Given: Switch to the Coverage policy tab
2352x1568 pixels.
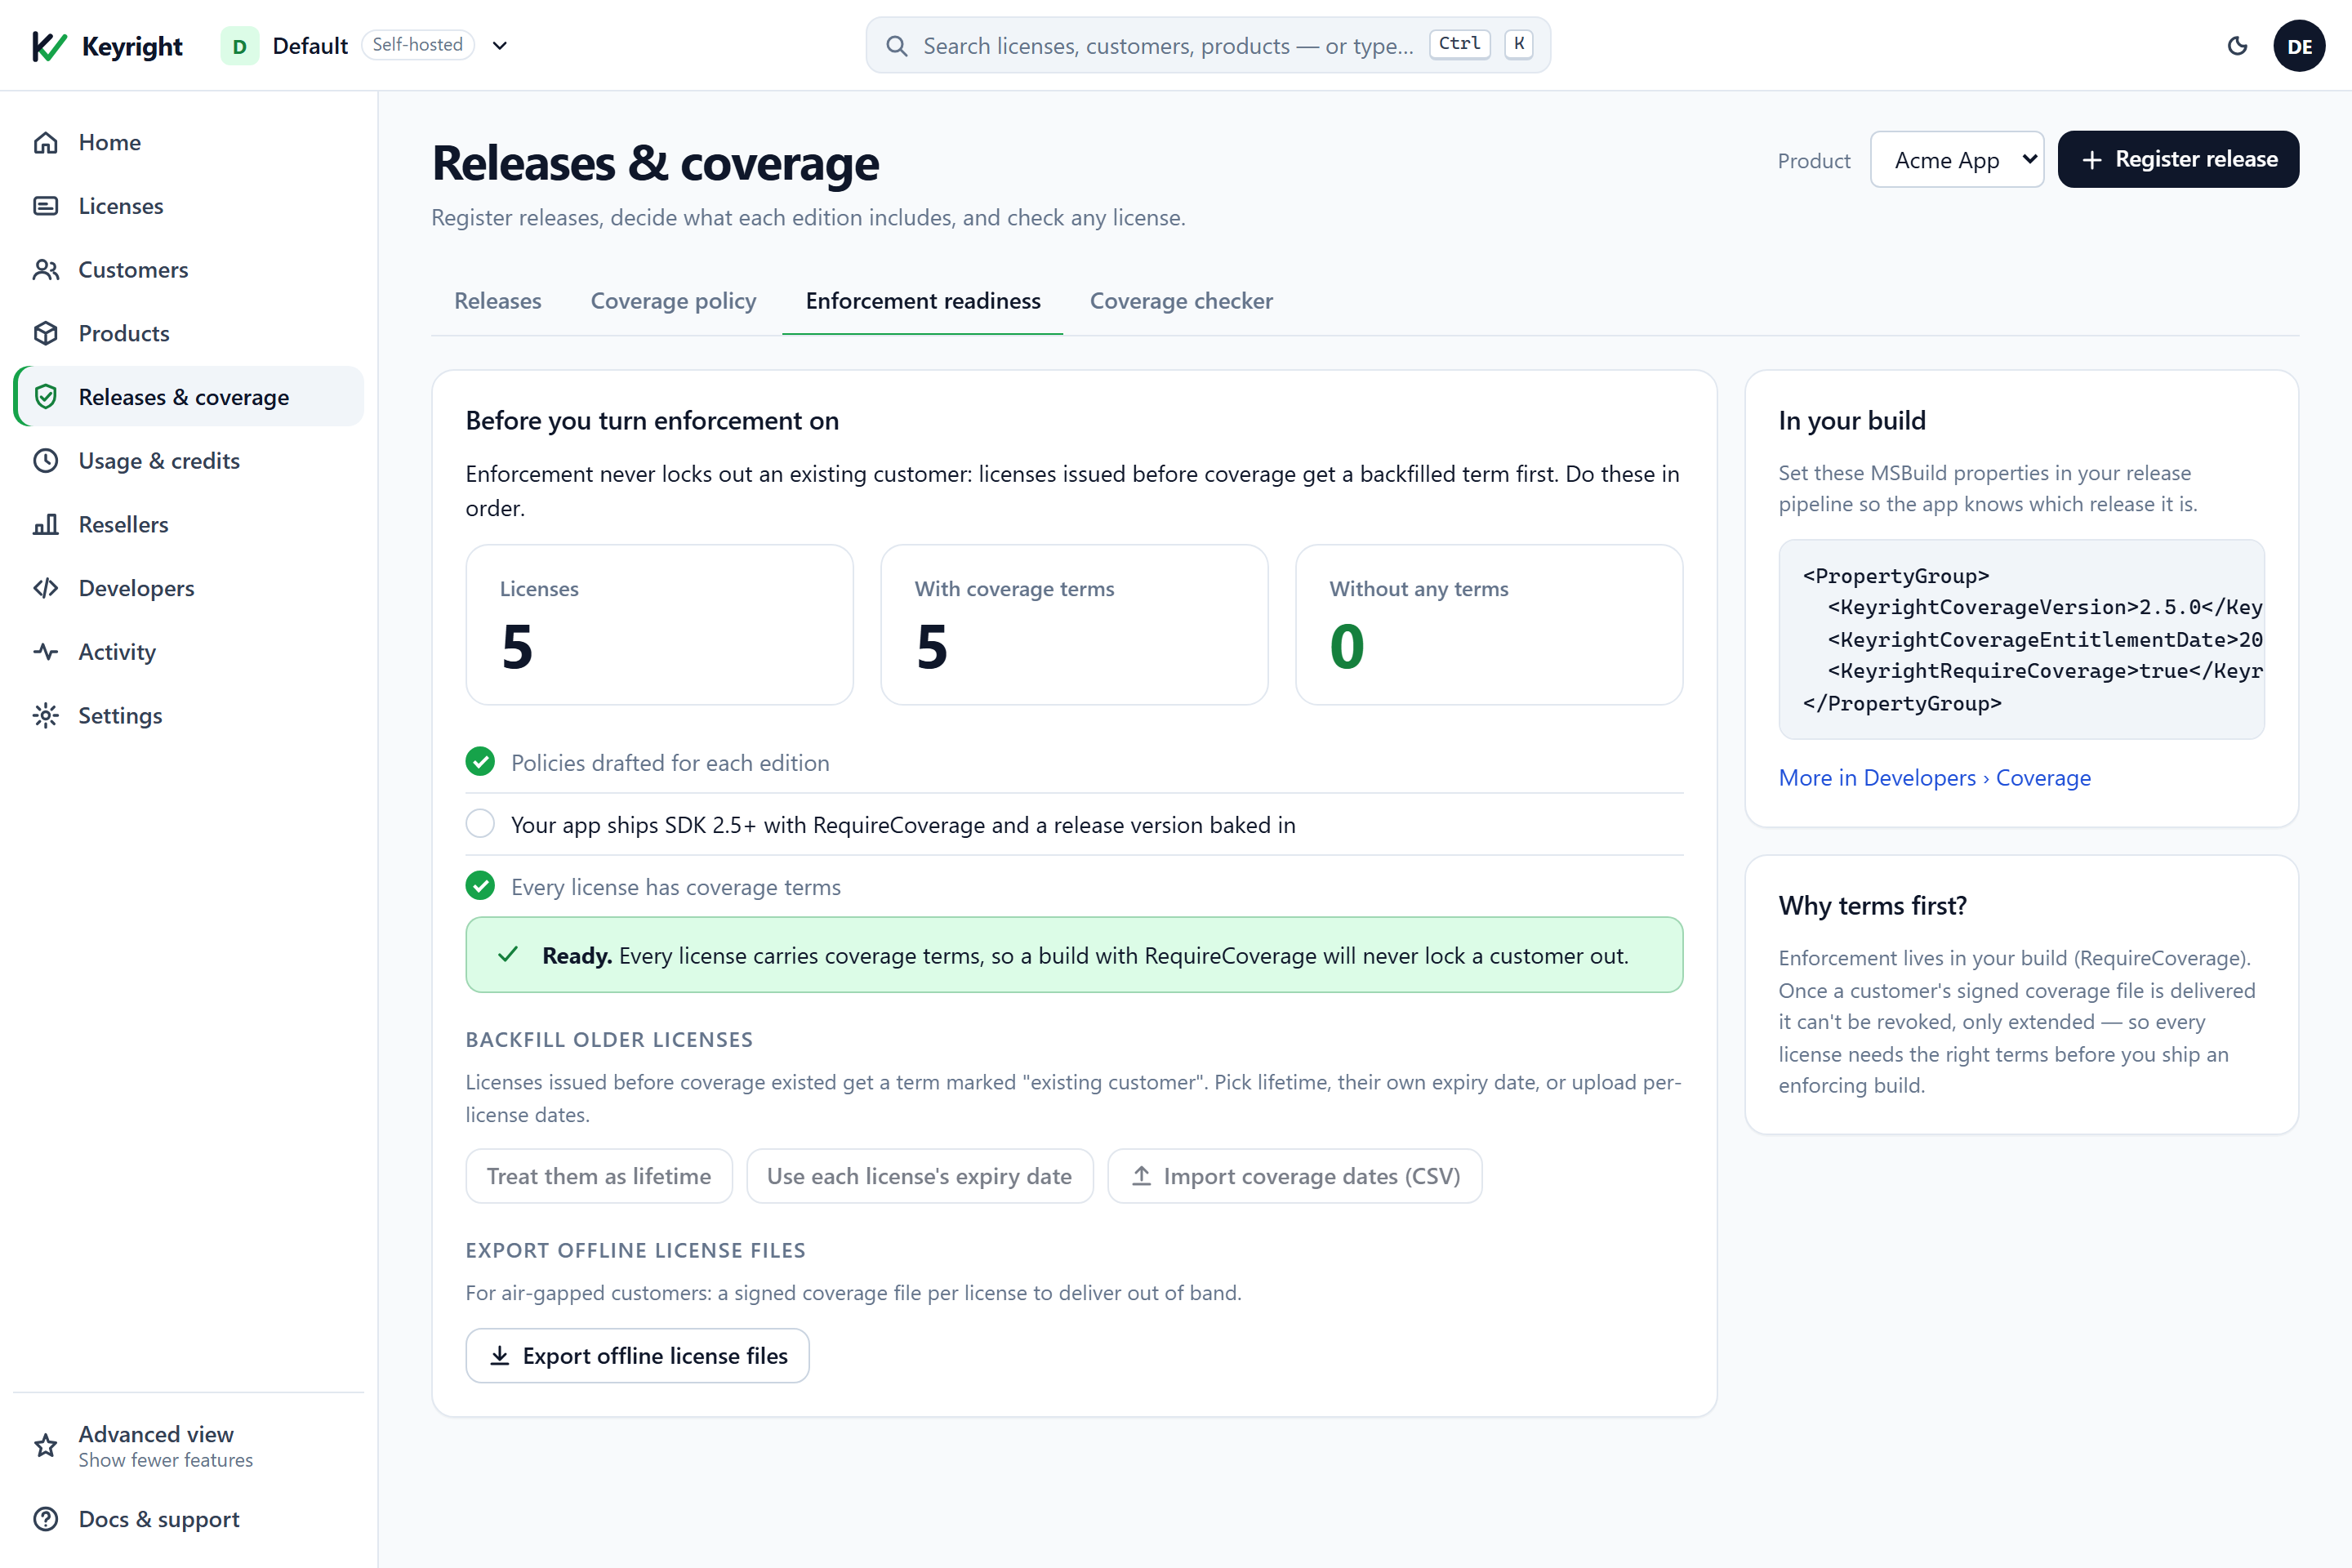Looking at the screenshot, I should click(x=673, y=301).
